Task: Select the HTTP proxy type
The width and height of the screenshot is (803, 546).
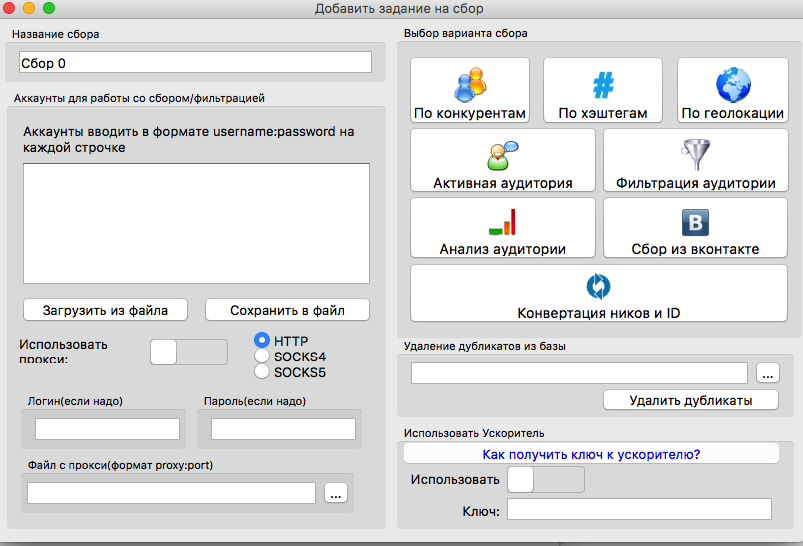Action: [263, 340]
